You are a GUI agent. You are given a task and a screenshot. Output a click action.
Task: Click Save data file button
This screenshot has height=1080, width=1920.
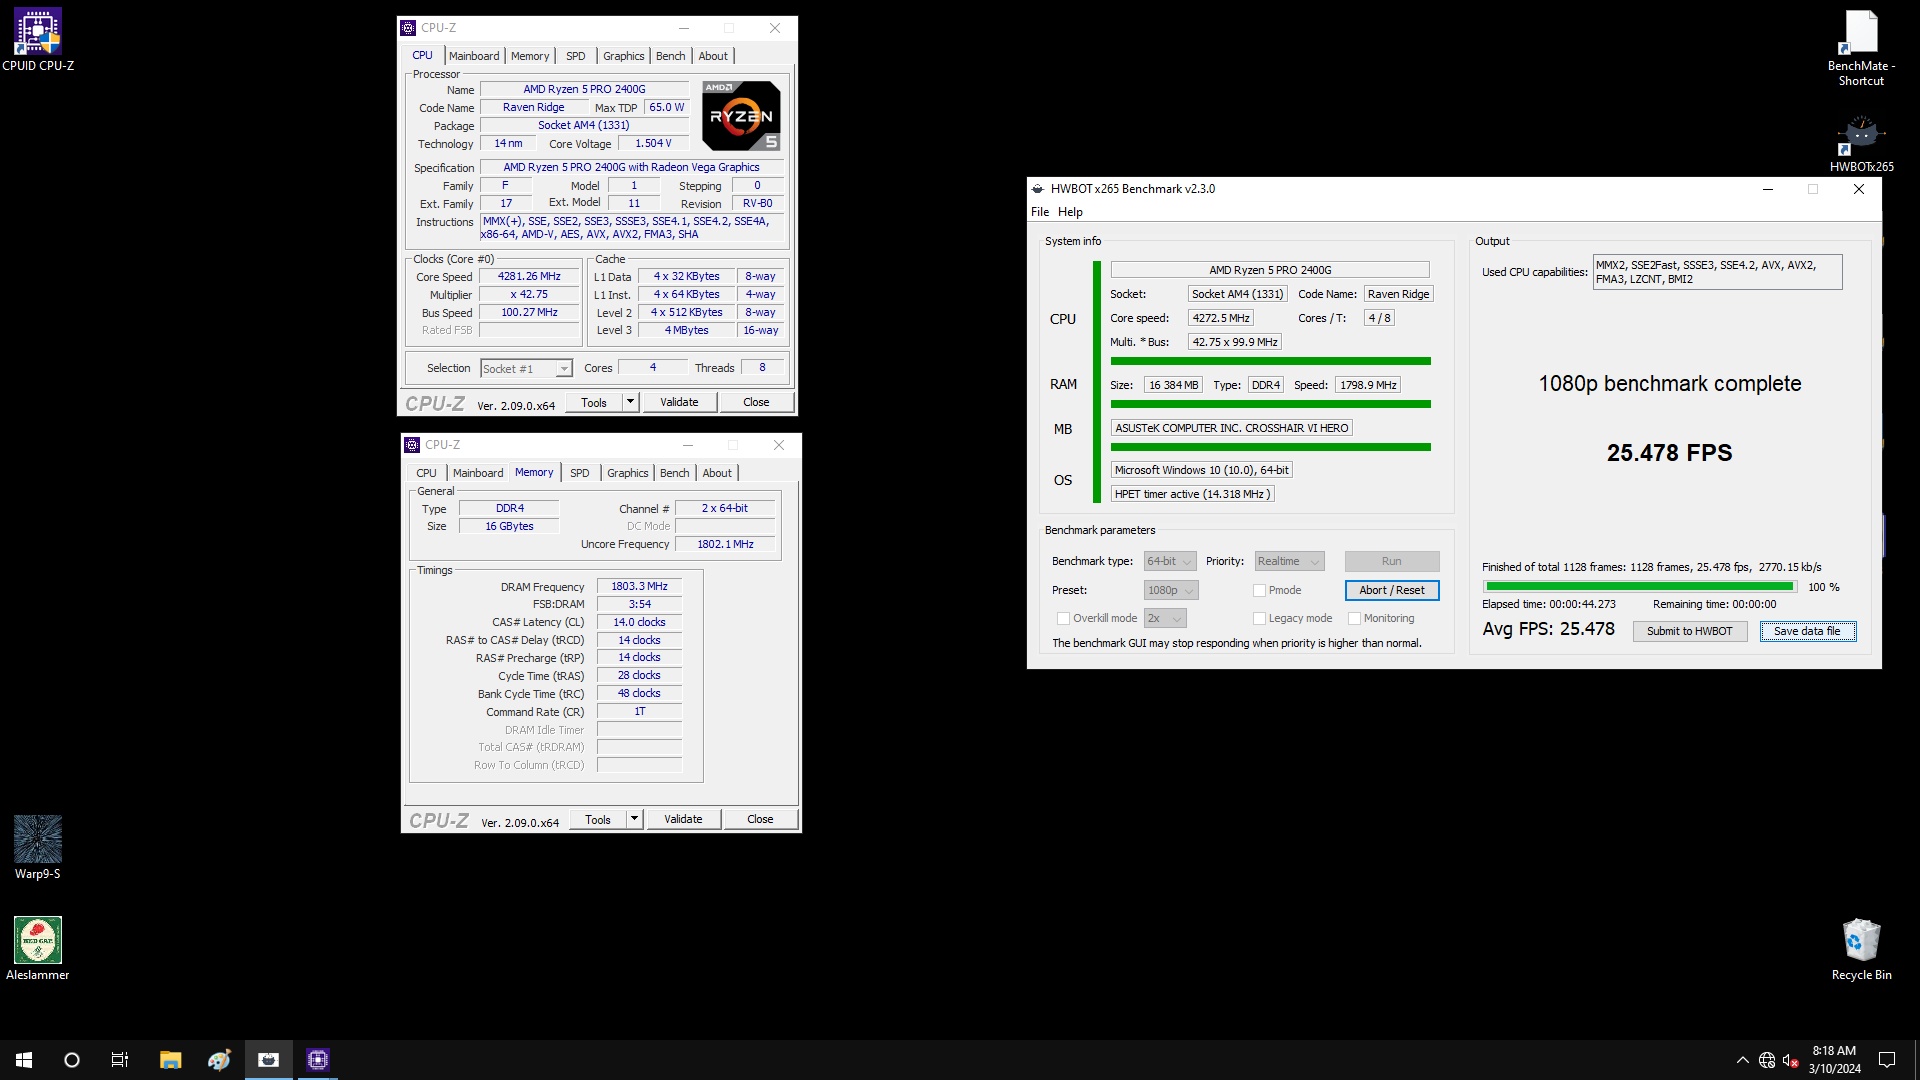[x=1807, y=631]
